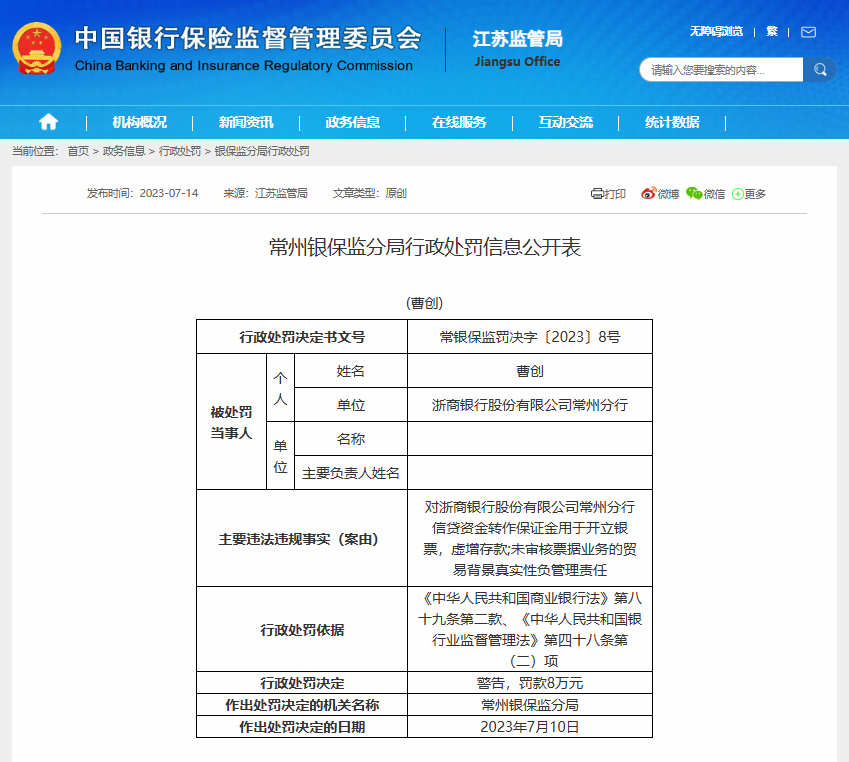Click the search magnifier button
The height and width of the screenshot is (762, 849).
[820, 70]
